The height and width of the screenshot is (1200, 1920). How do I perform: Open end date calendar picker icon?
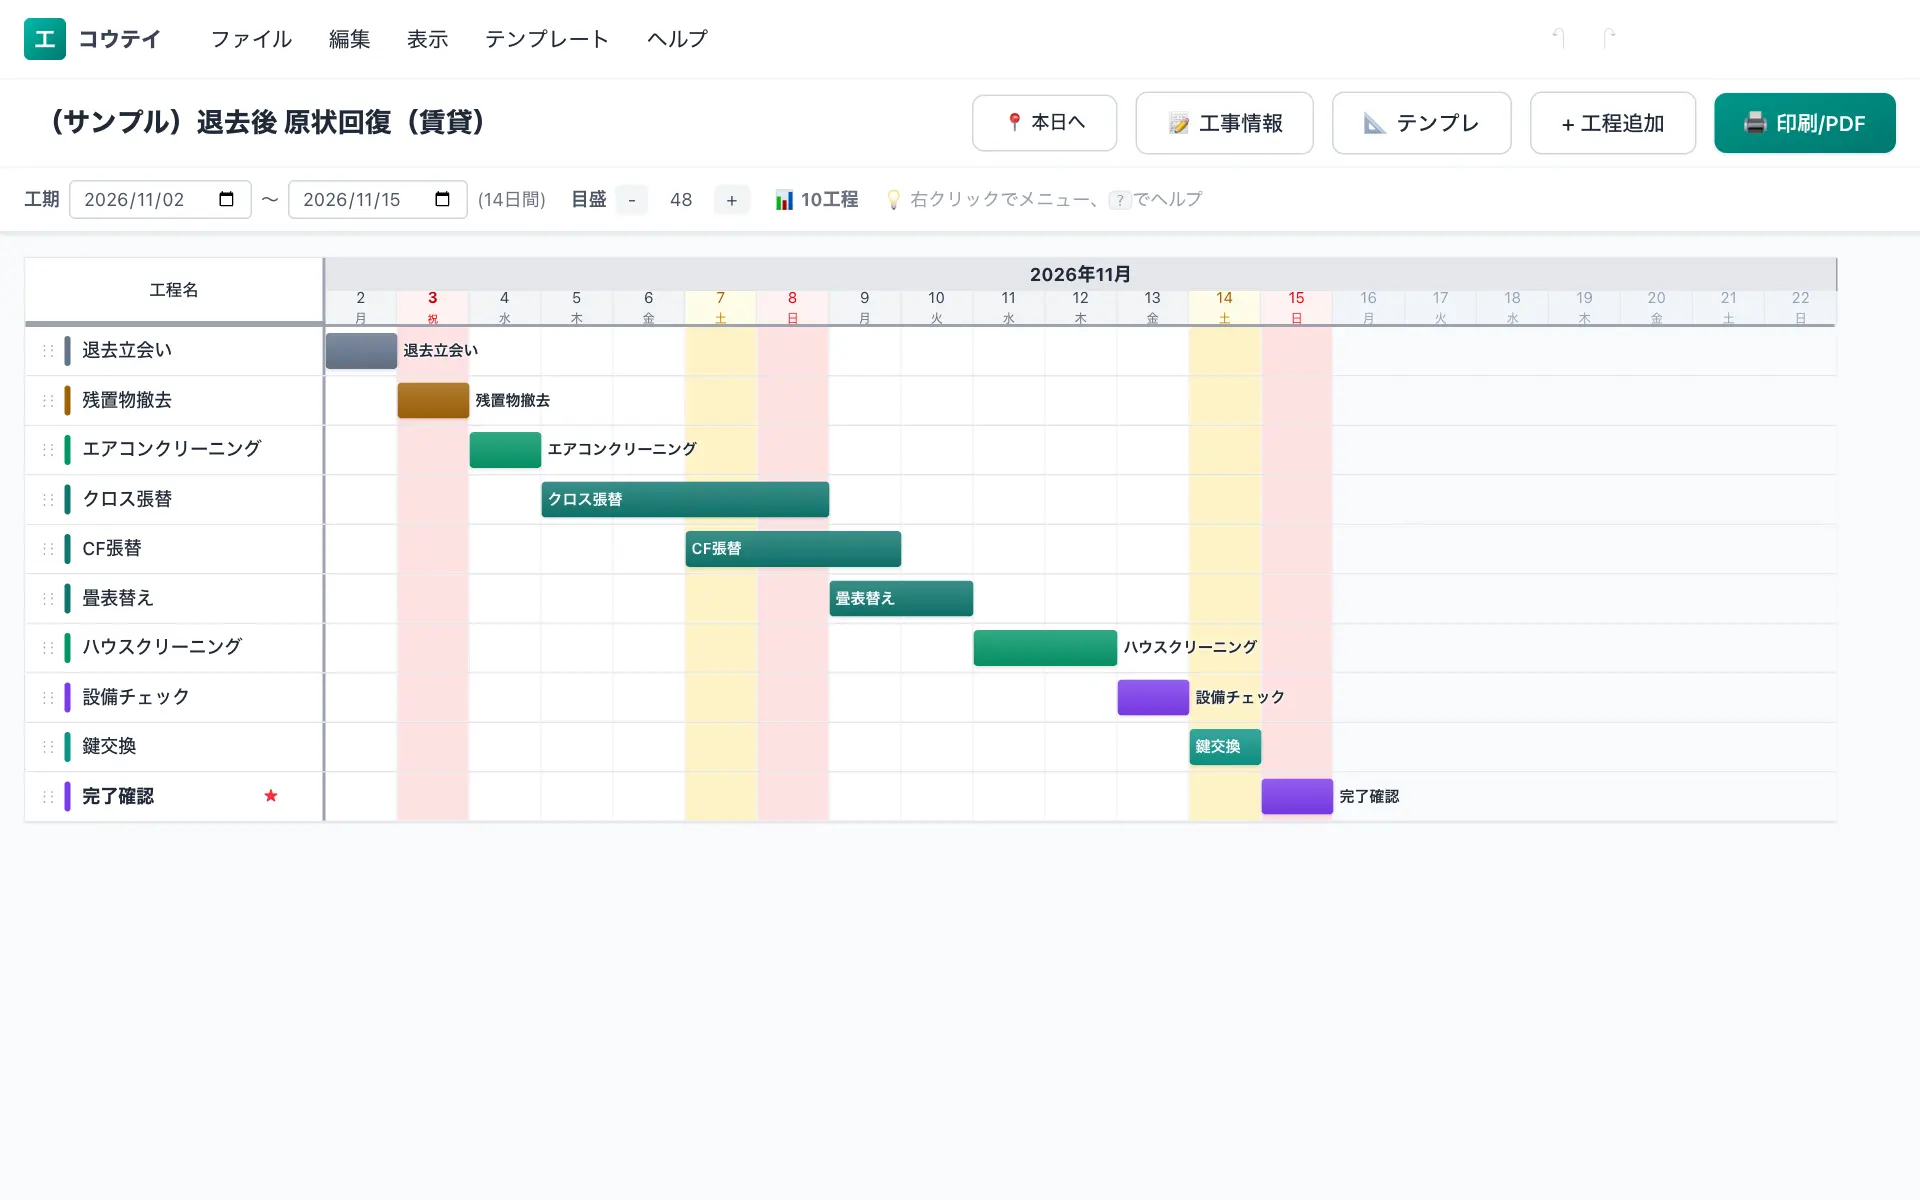[443, 199]
